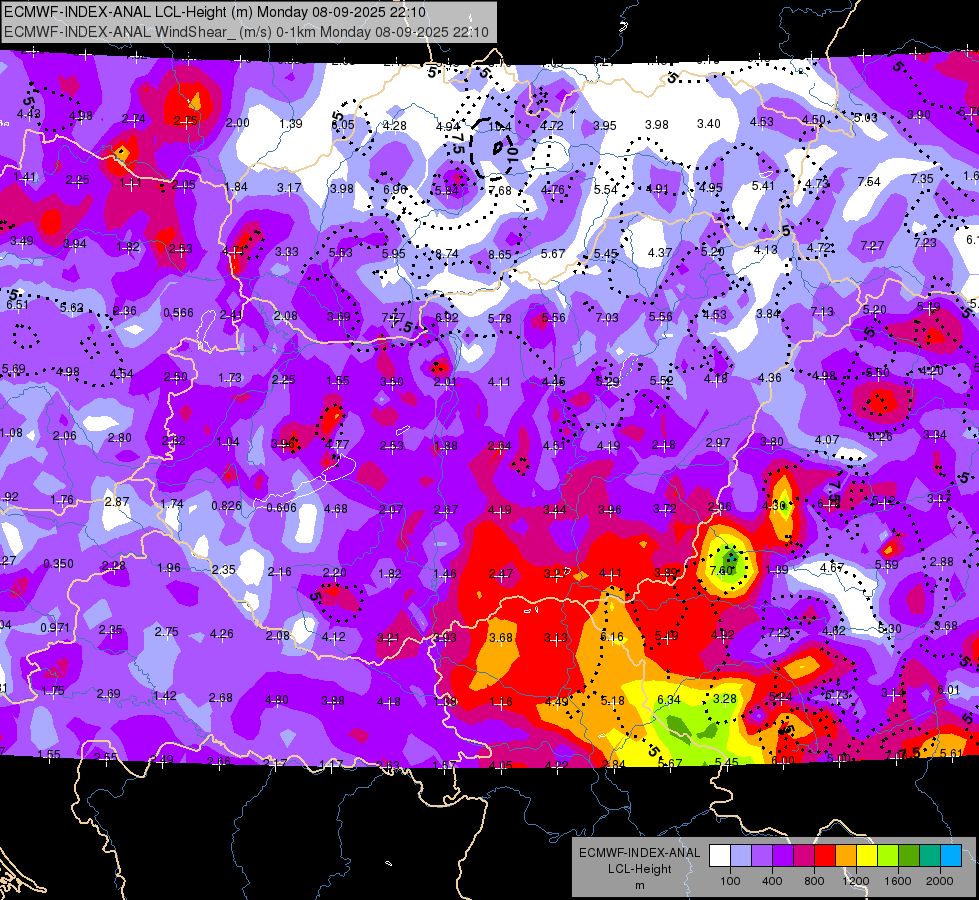979x900 pixels.
Task: Click the legend tick label 800
Action: (814, 881)
